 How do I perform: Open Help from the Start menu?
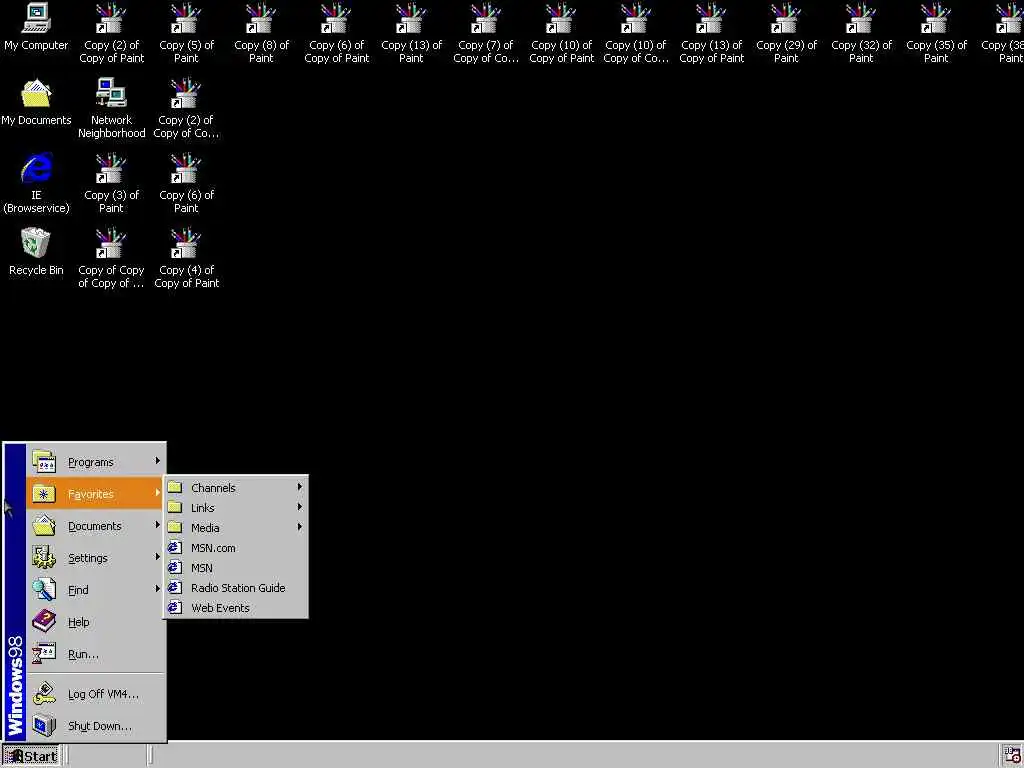[x=95, y=622]
